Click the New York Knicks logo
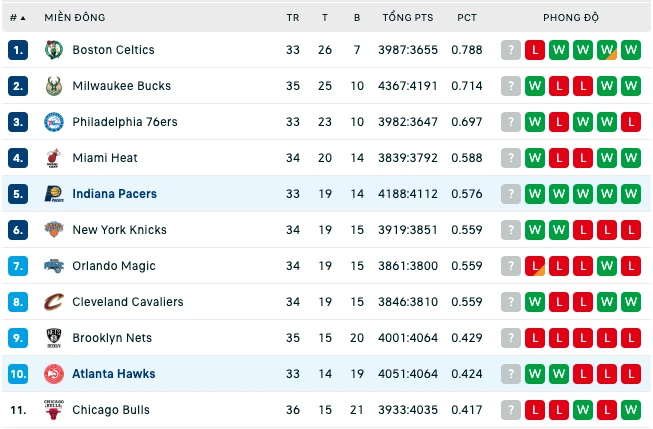Viewport: 653px width, 429px height. click(54, 230)
